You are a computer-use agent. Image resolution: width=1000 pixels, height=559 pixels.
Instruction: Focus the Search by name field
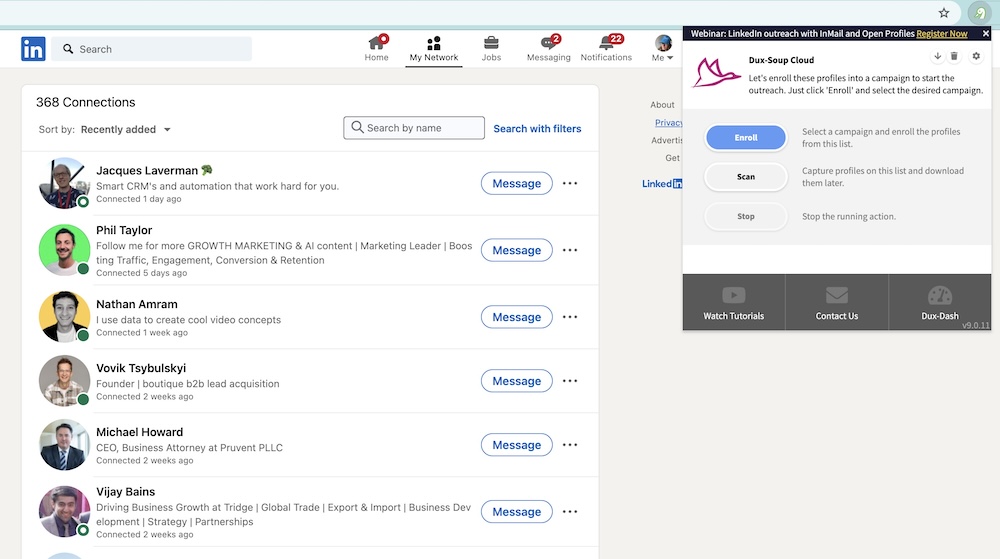[x=414, y=127]
